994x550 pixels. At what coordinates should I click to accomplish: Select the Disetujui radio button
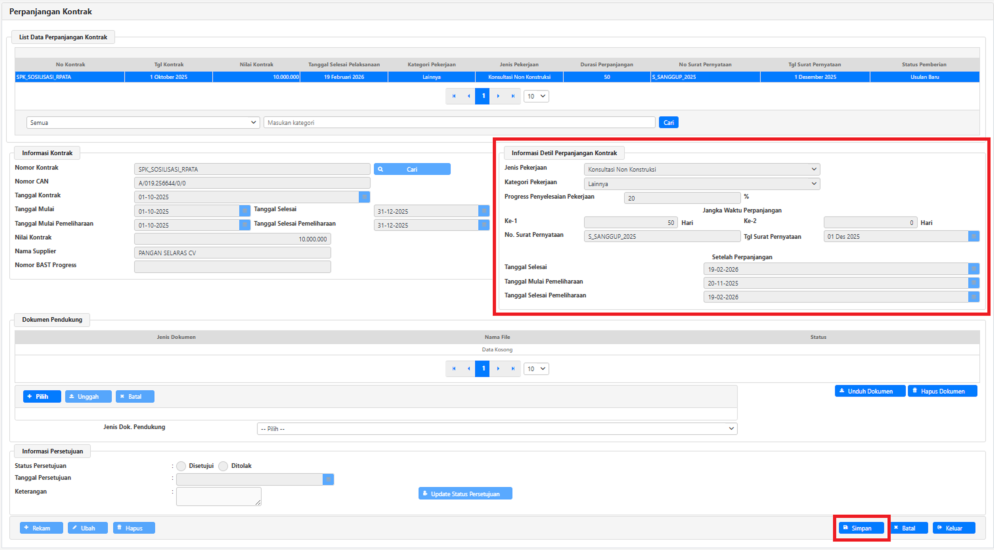181,465
